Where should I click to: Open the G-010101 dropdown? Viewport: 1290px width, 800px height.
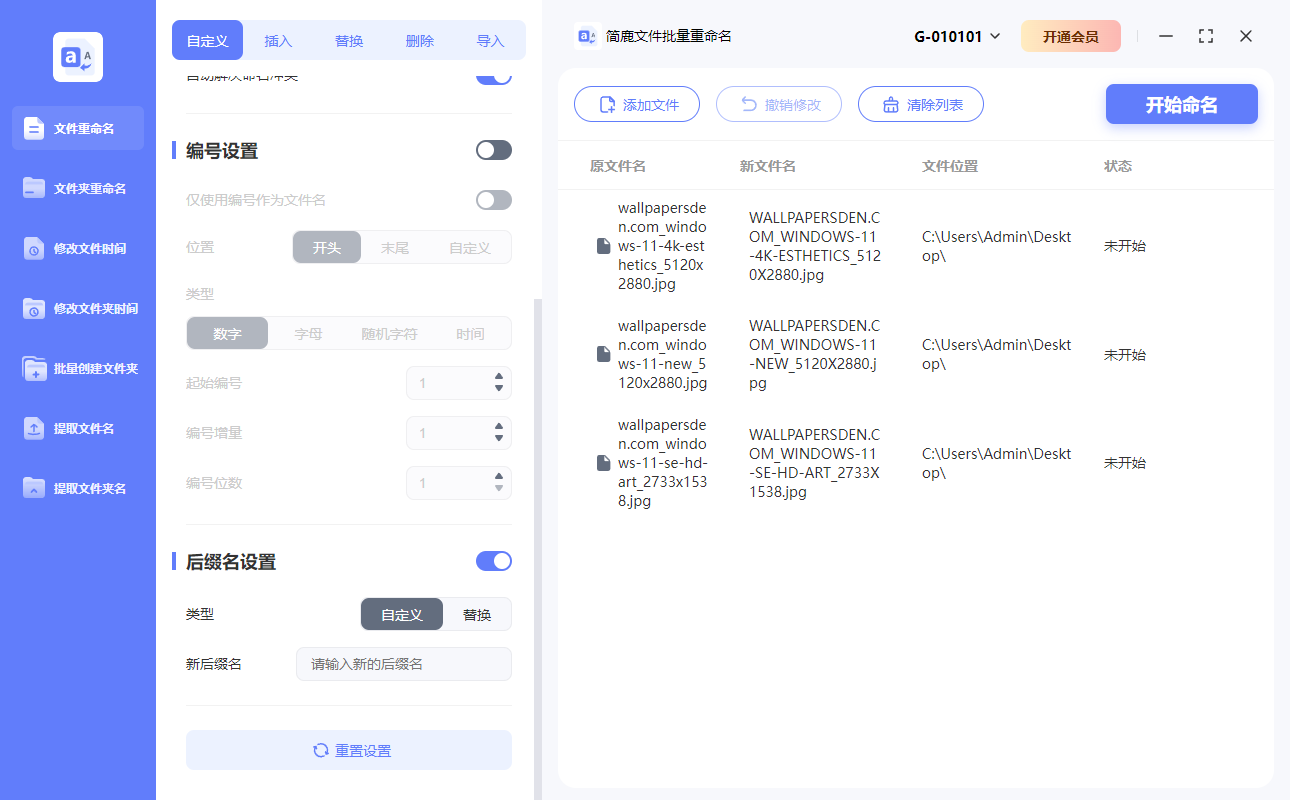tap(952, 35)
